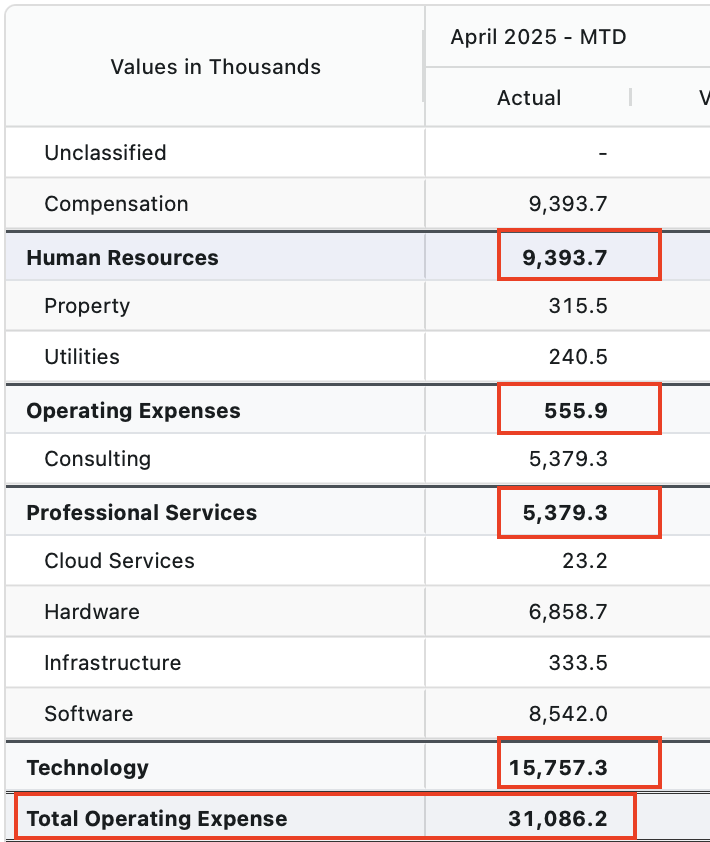The height and width of the screenshot is (842, 710).
Task: Select the Operating Expenses group row label
Action: point(133,411)
